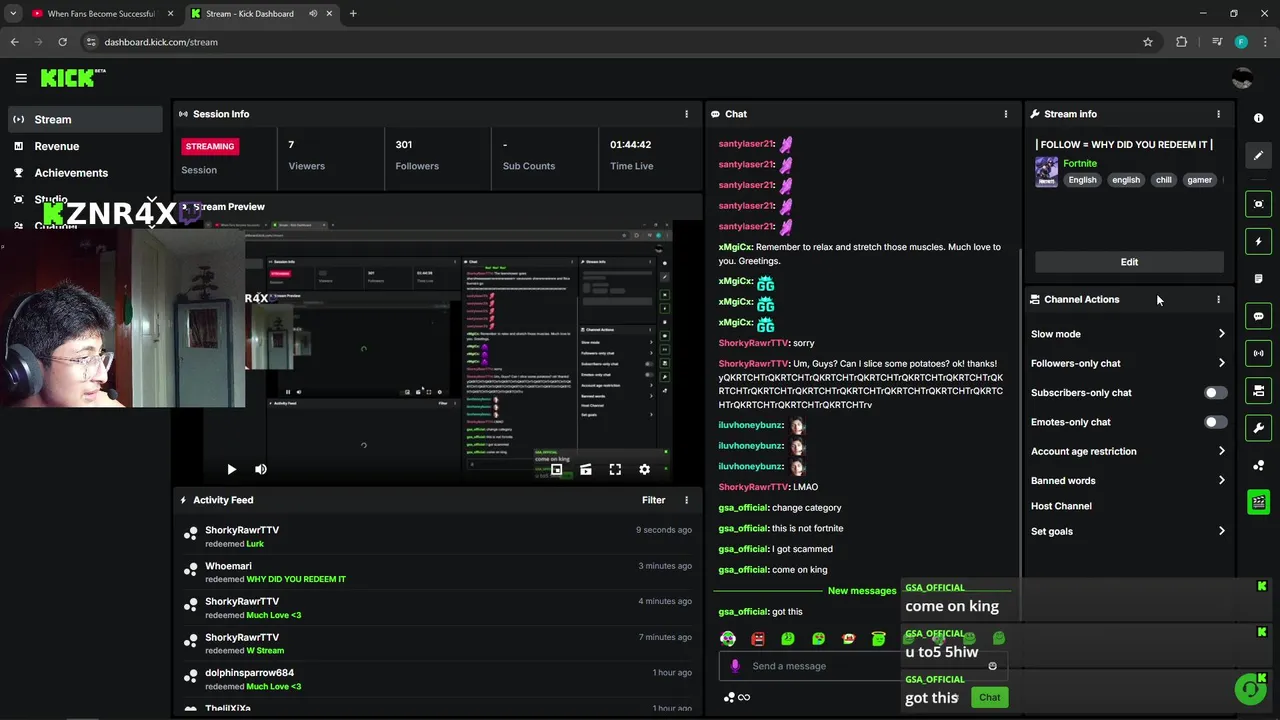Toggle the Channel Actions icon in the right rail
Viewport: 1280px width, 720px height.
[x=1258, y=390]
